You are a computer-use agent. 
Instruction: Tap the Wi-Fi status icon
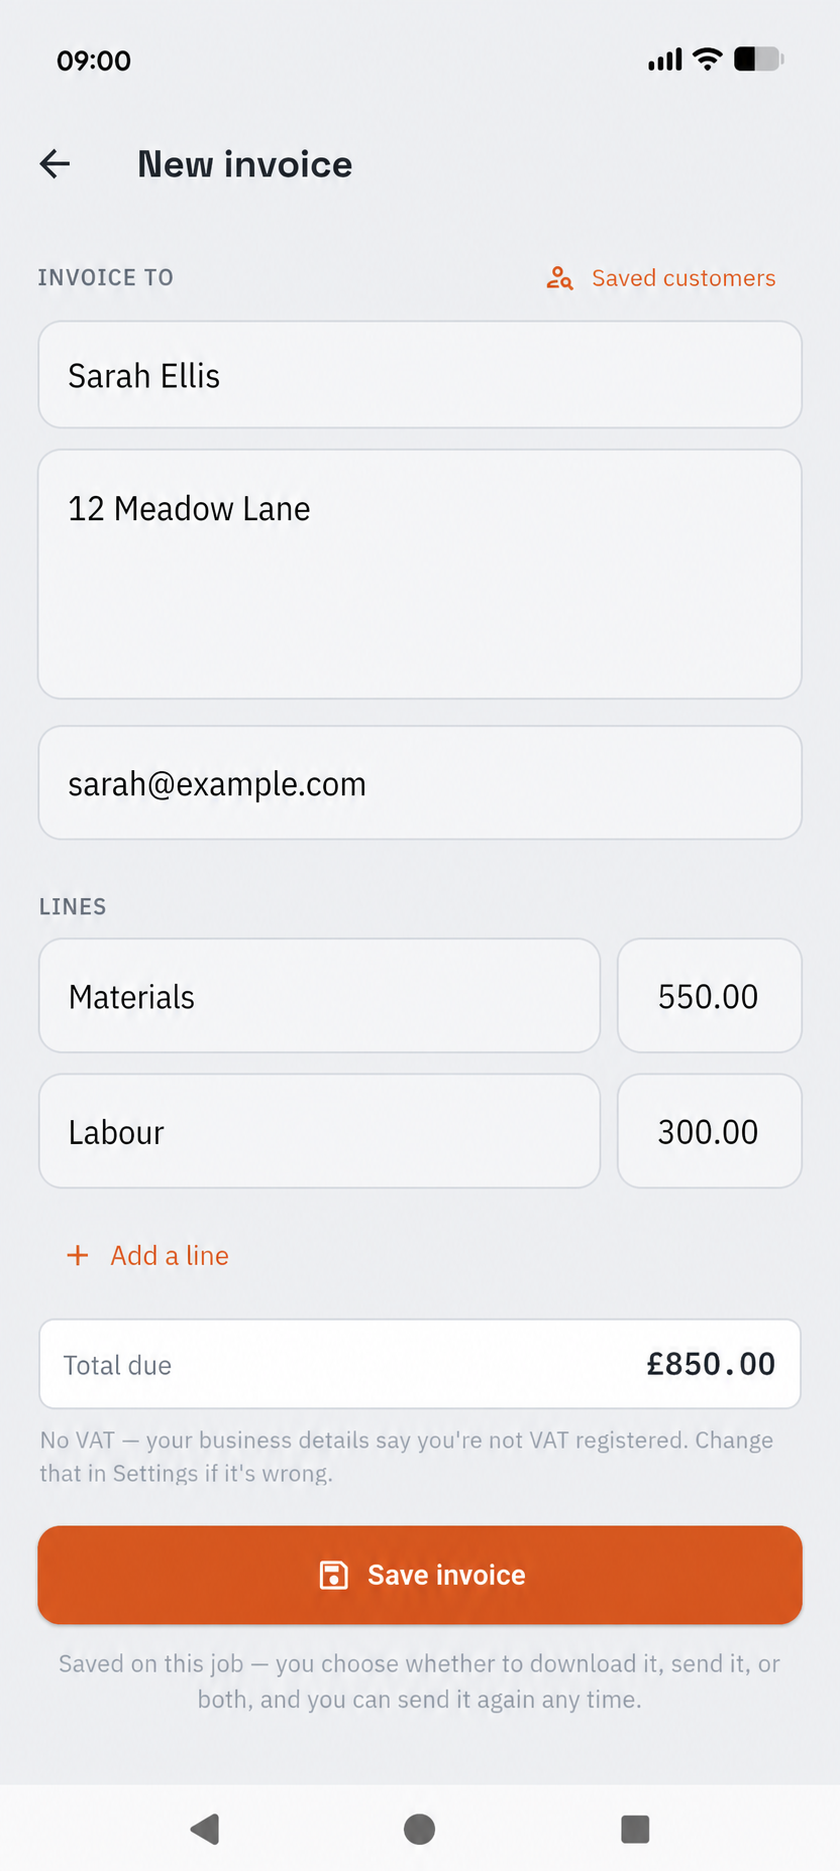(x=708, y=60)
